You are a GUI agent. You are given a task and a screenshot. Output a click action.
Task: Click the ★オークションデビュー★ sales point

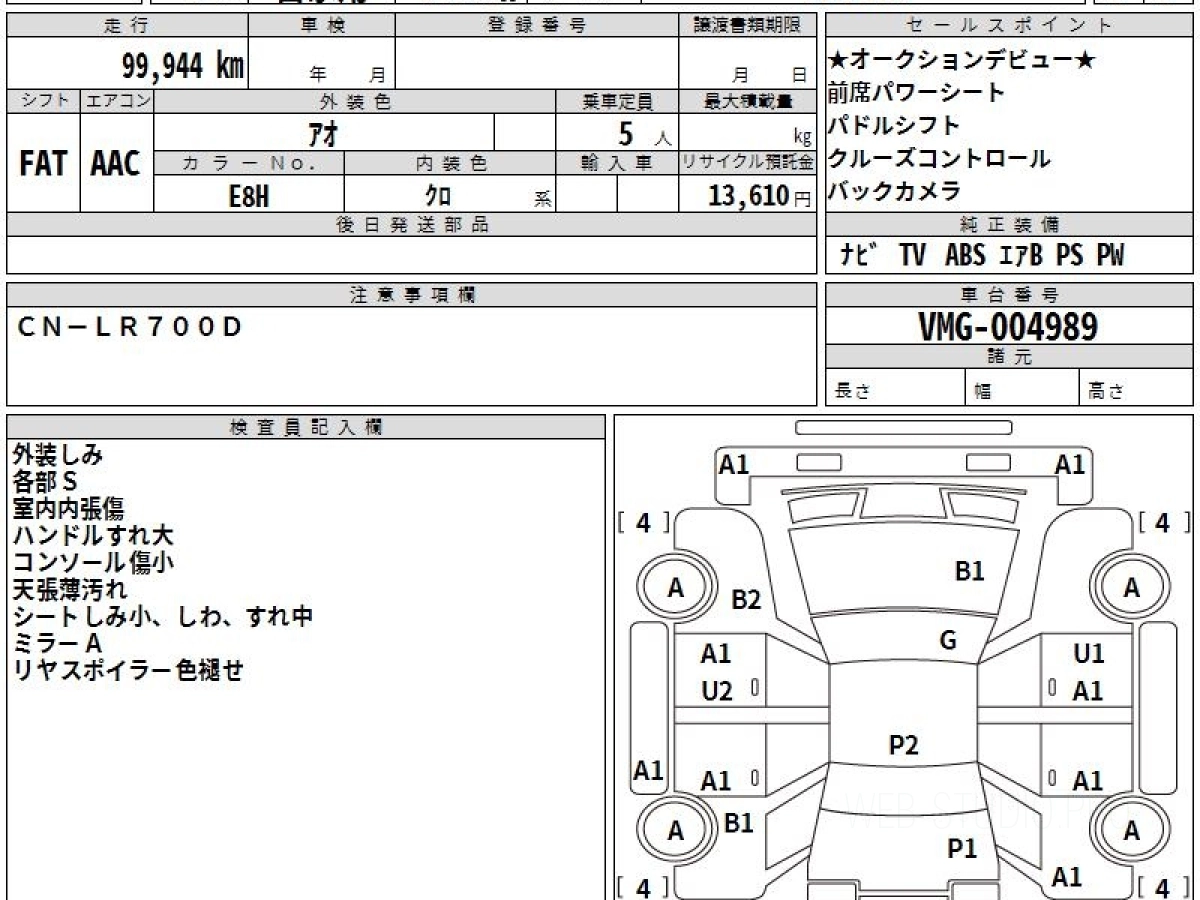pos(961,60)
